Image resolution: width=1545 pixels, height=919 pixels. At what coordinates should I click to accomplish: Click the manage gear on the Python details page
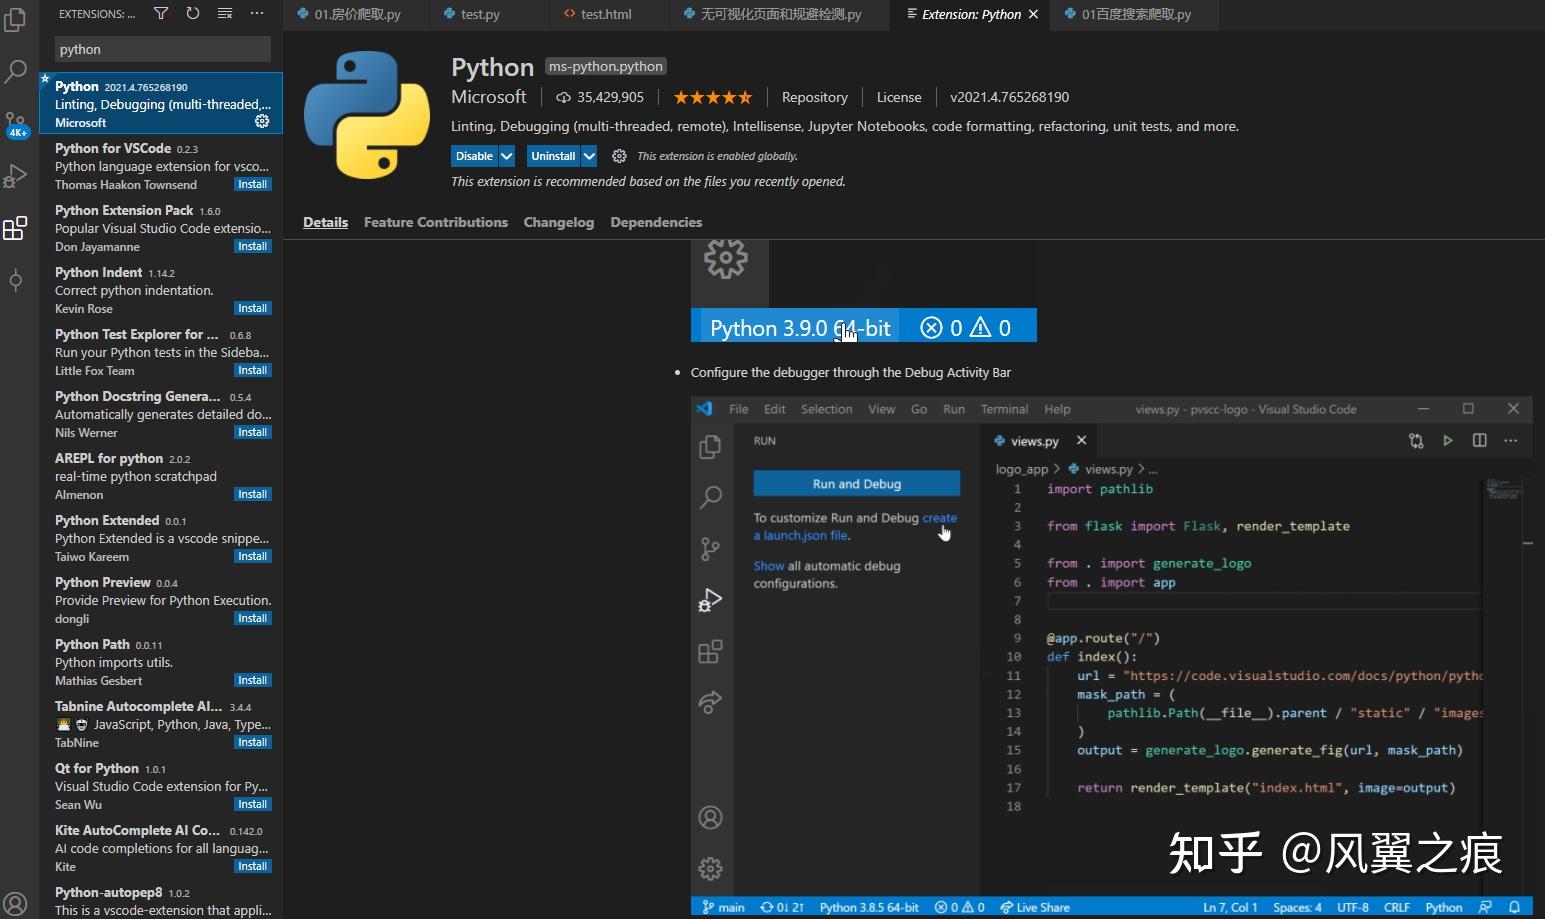coord(619,156)
